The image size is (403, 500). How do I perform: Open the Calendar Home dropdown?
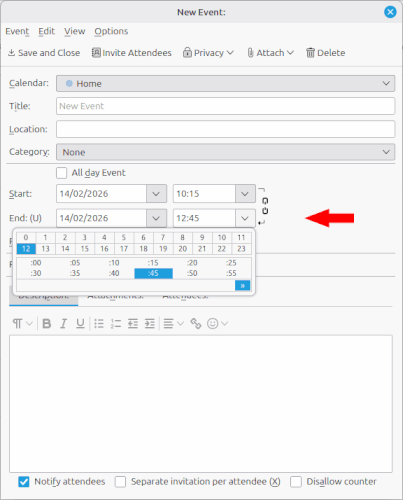pyautogui.click(x=225, y=83)
